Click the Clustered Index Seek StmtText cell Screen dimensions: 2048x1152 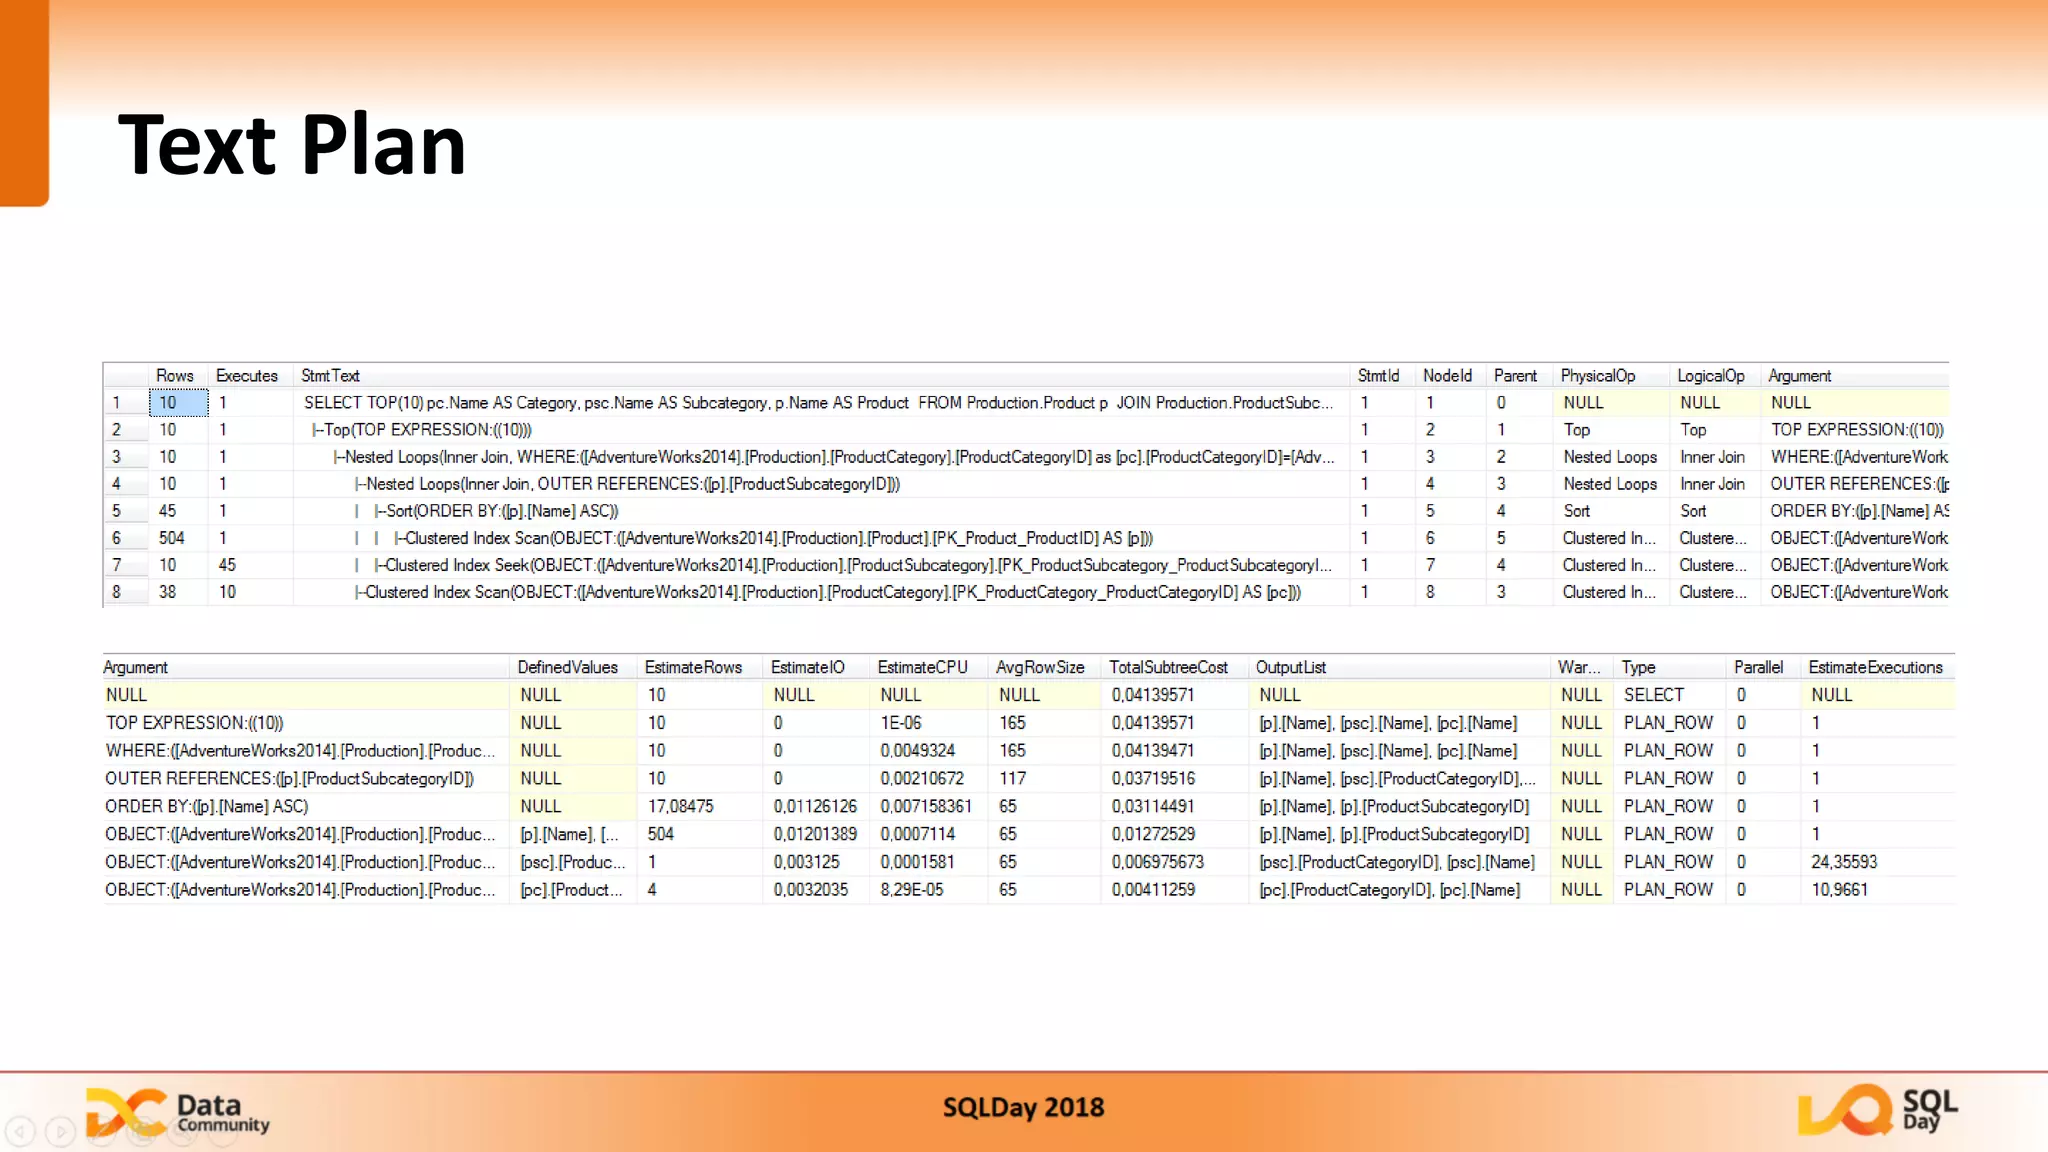820,565
